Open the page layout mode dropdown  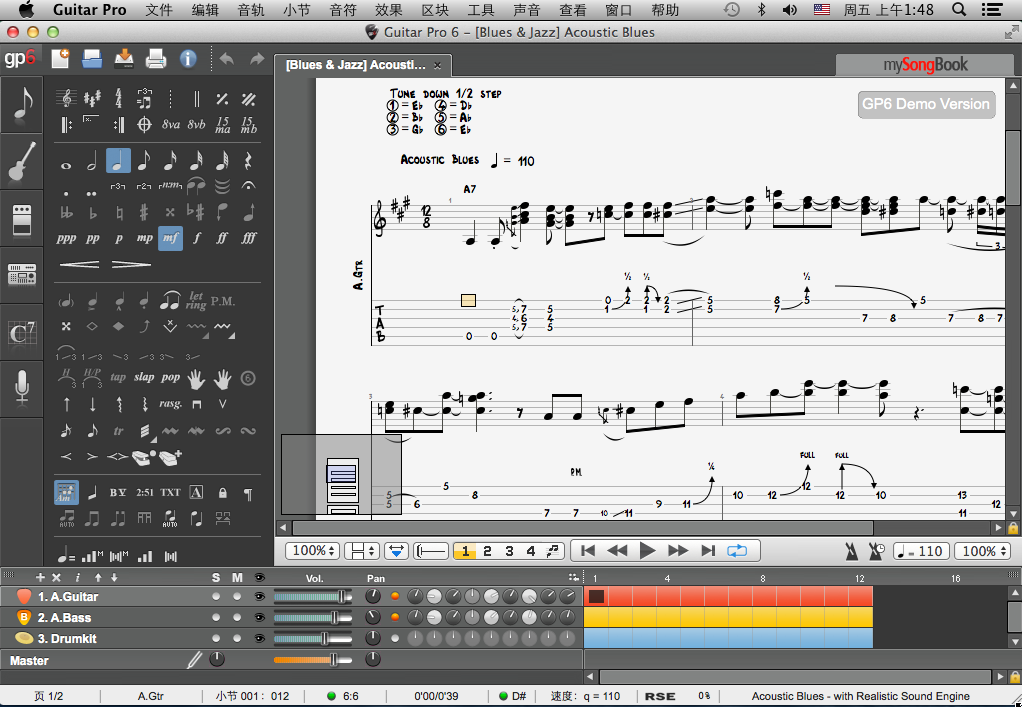tap(361, 551)
